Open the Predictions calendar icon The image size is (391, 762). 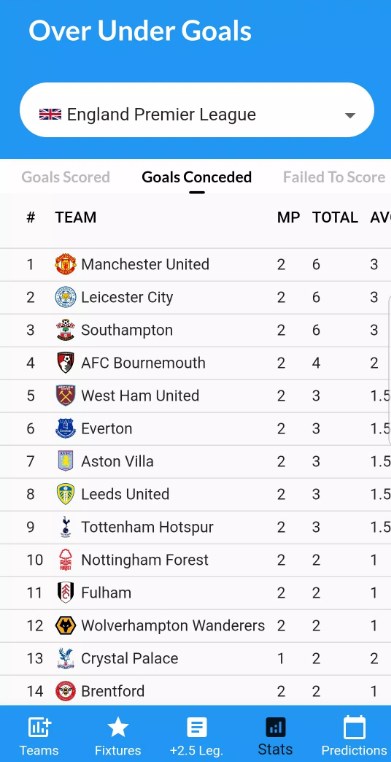[x=354, y=727]
